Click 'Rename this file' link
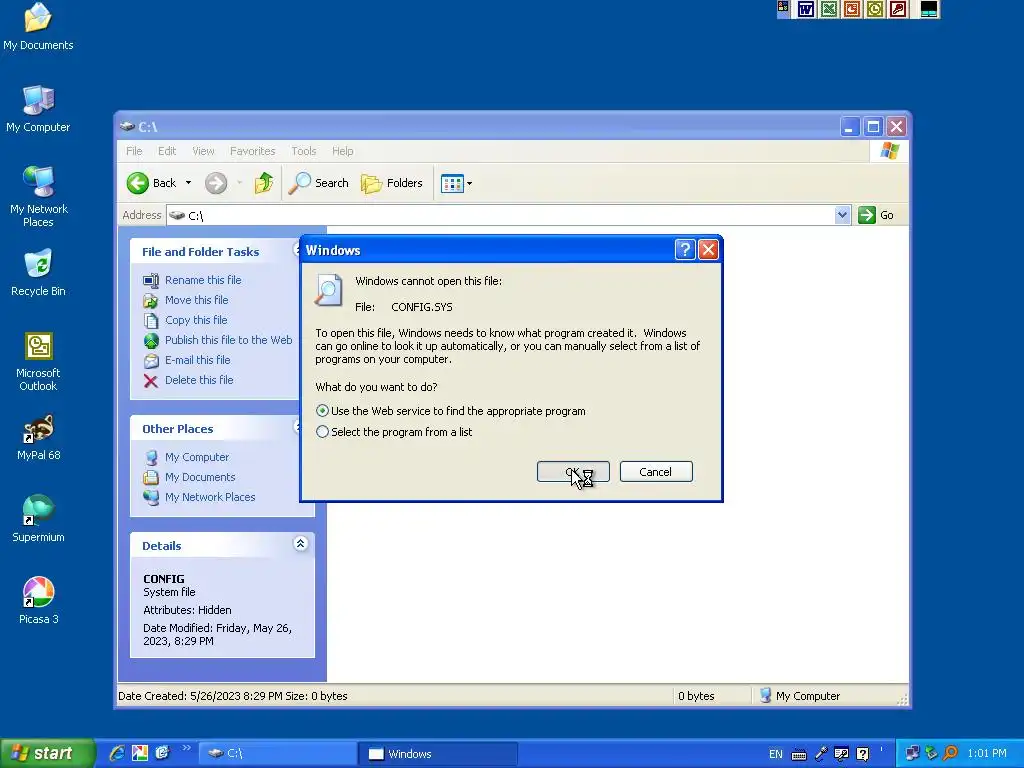 [203, 280]
